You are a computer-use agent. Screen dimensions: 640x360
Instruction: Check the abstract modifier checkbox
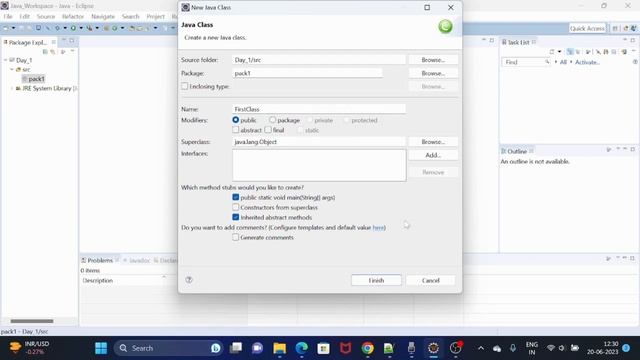pos(236,130)
